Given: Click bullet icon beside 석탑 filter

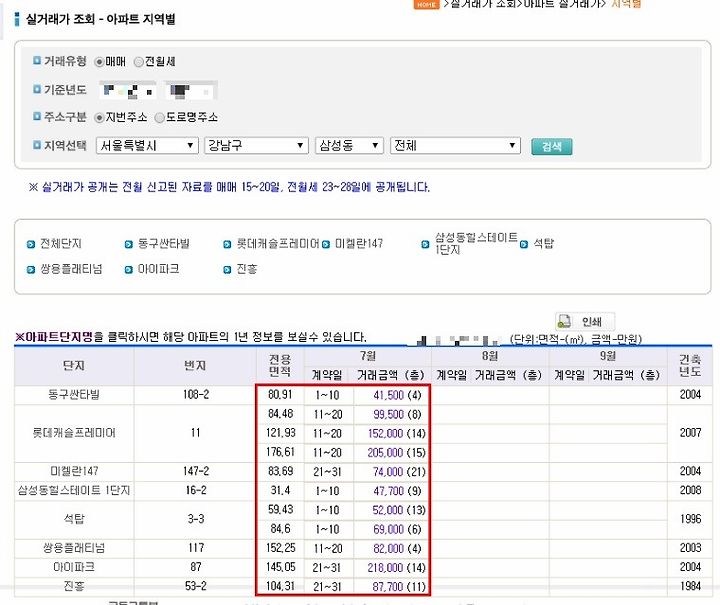Looking at the screenshot, I should click(524, 245).
